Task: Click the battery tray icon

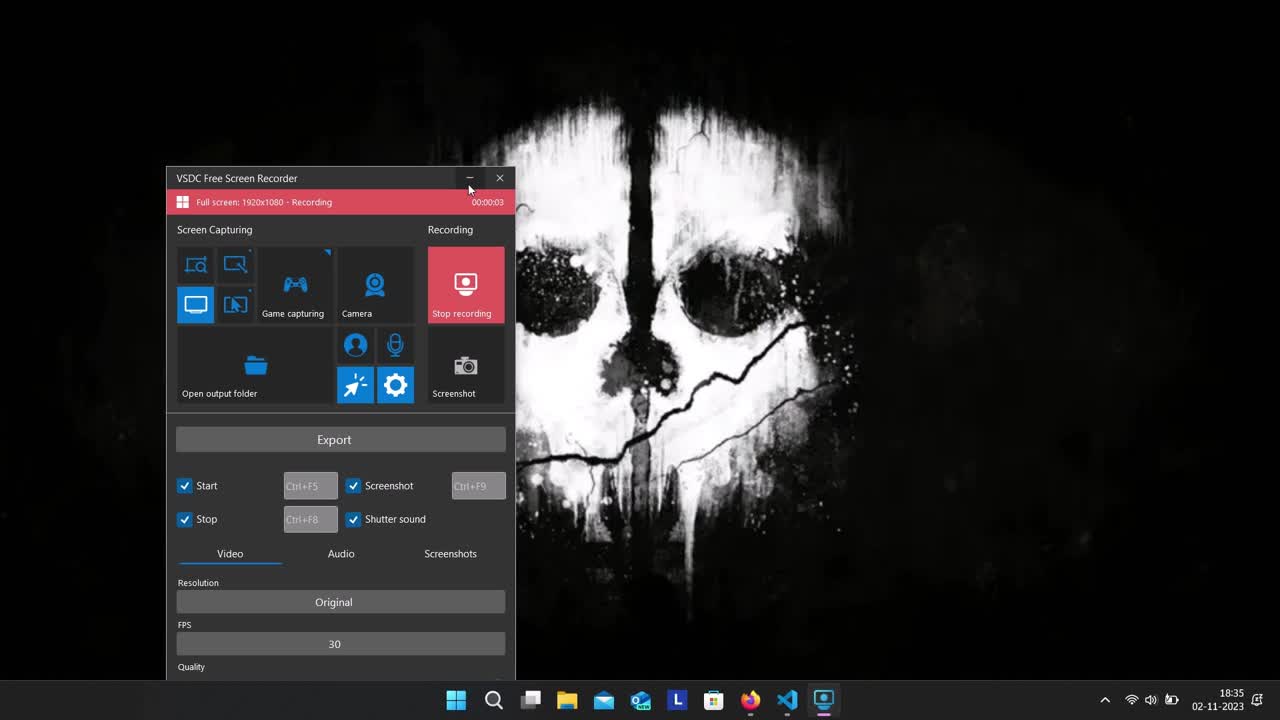Action: click(x=1172, y=700)
